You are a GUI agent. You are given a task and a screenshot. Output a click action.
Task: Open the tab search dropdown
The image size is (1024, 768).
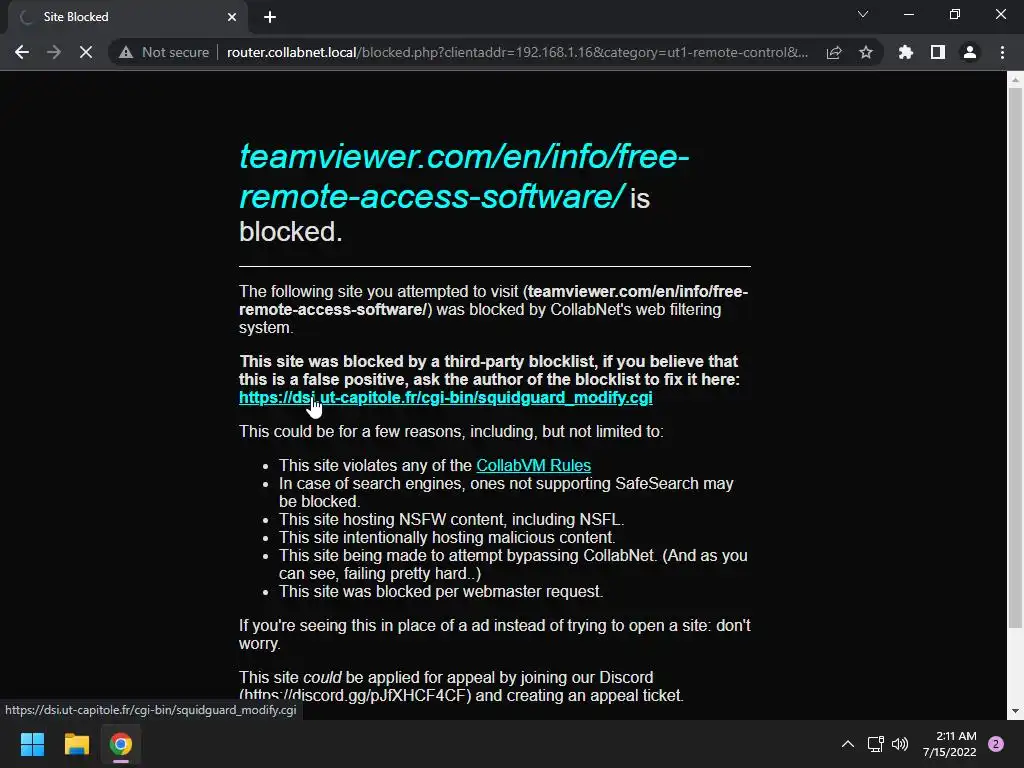tap(863, 14)
